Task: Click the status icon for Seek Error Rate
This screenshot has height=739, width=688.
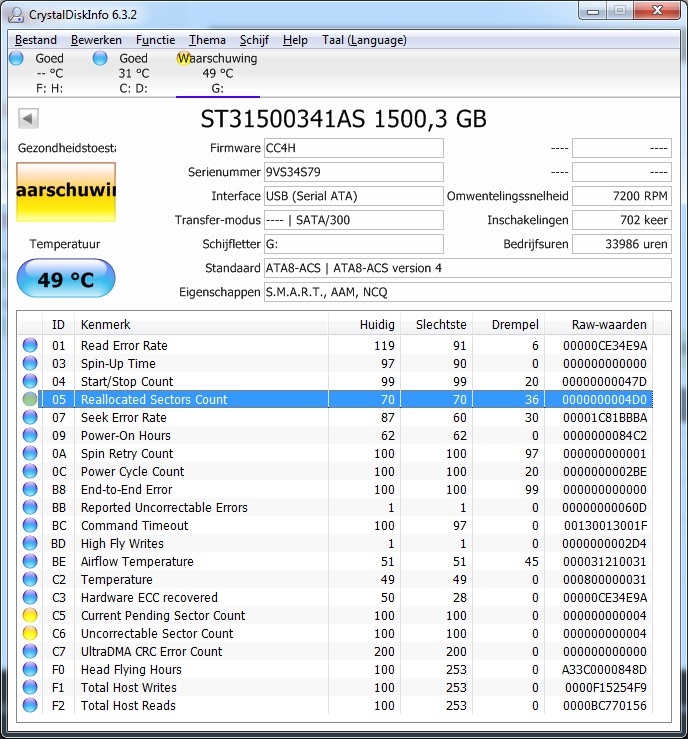Action: tap(30, 418)
